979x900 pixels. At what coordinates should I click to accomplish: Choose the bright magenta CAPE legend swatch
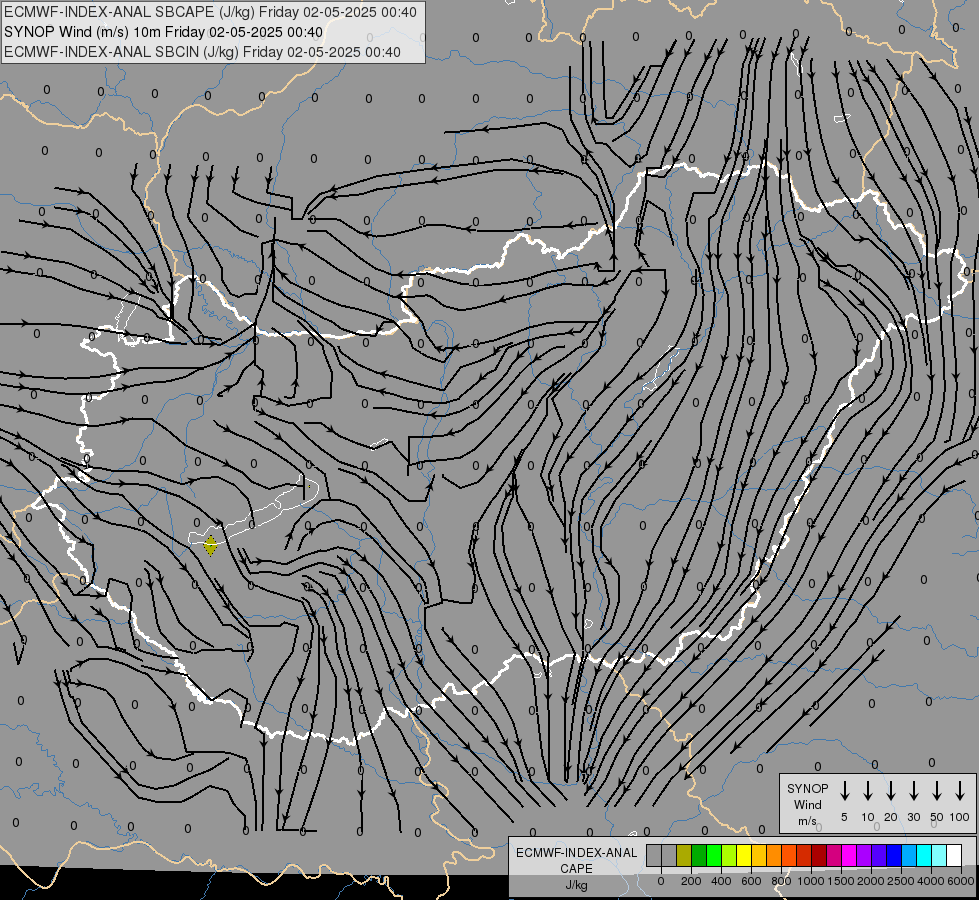coord(849,855)
